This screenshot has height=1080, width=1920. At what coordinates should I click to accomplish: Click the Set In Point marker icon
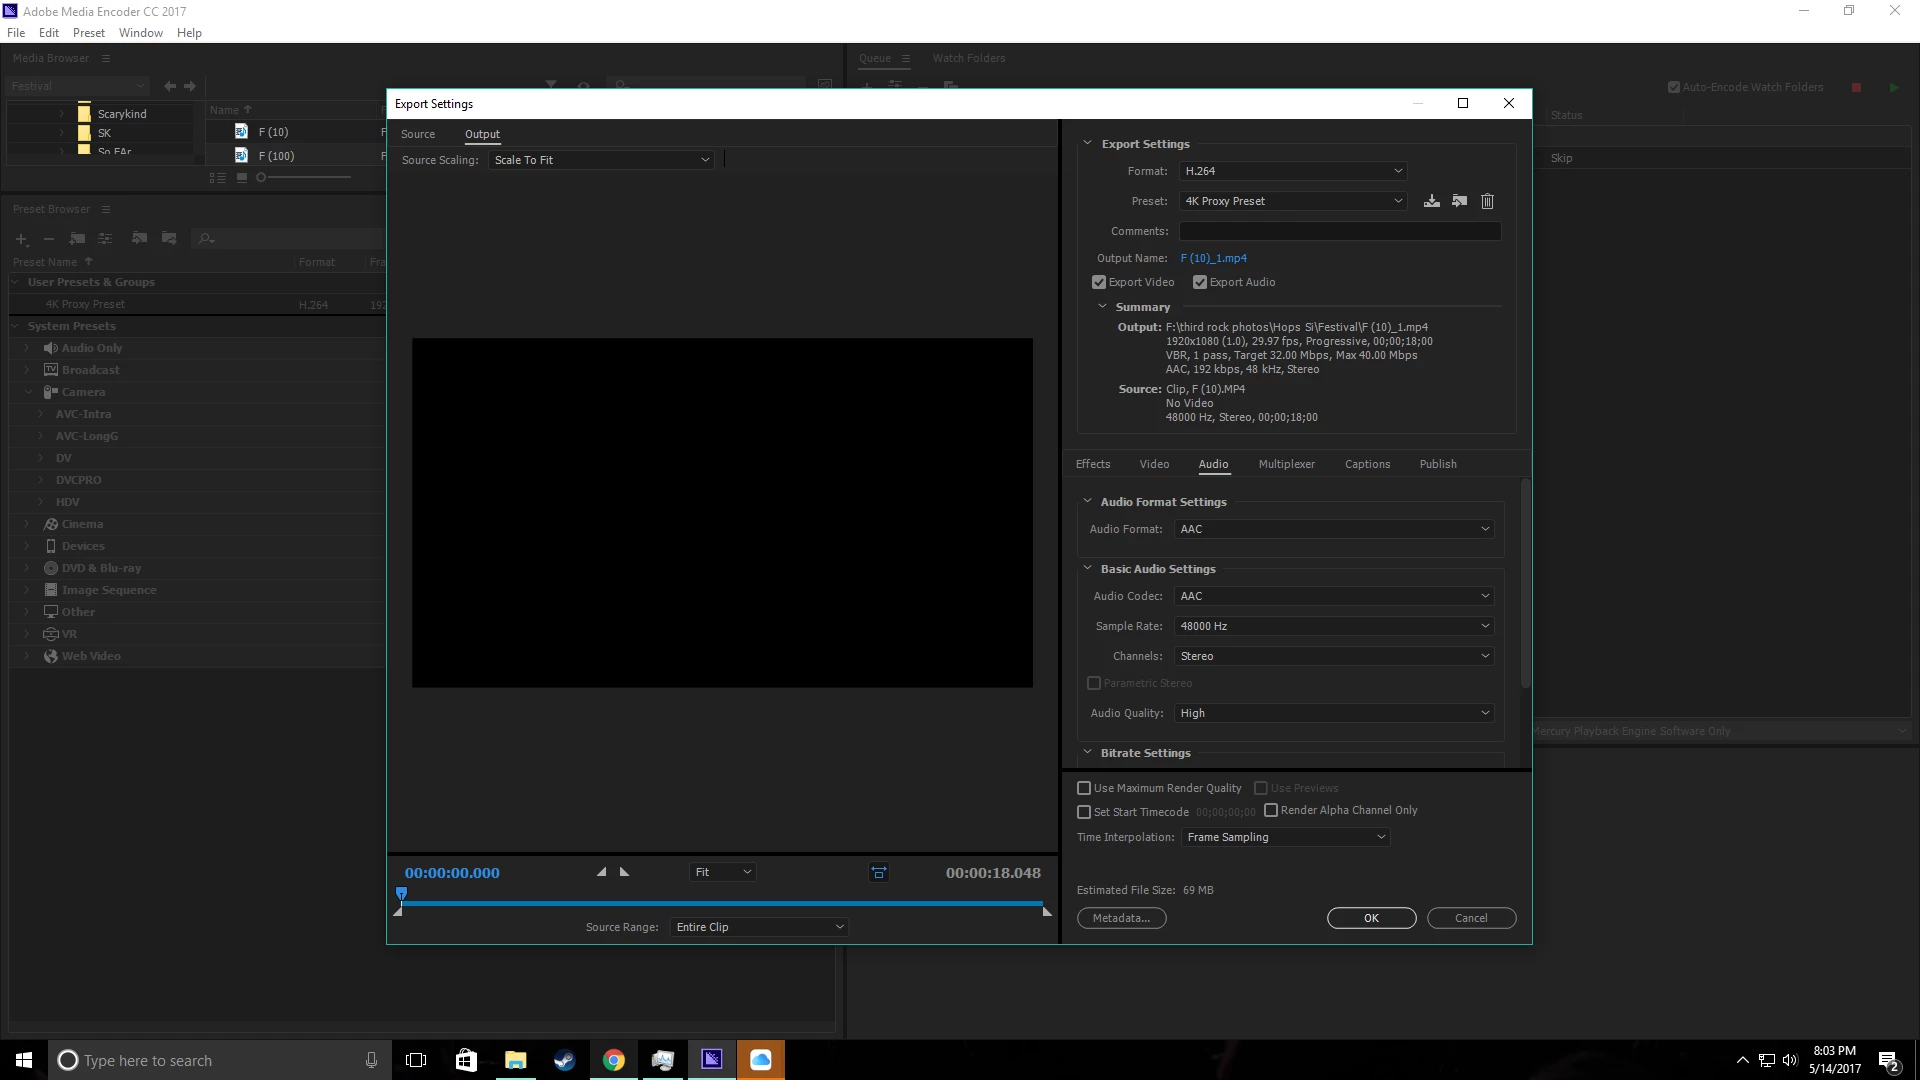pyautogui.click(x=601, y=872)
